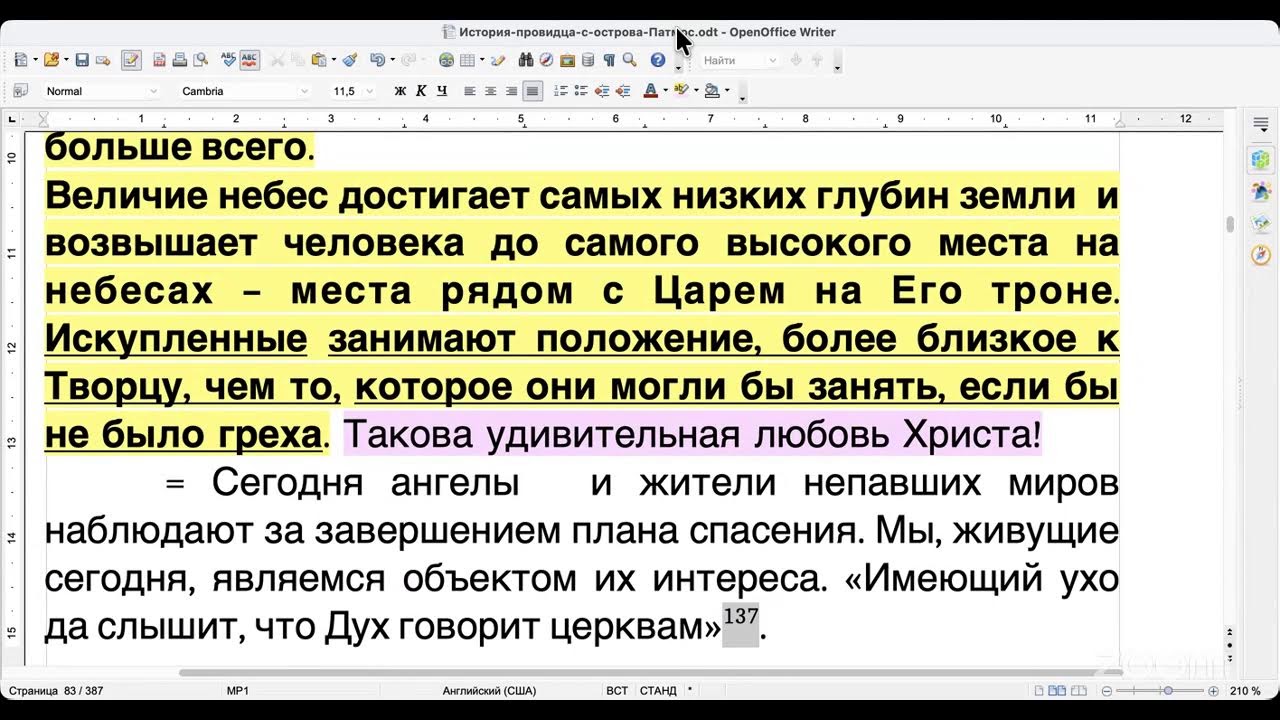Click the Open file folder icon
The width and height of the screenshot is (1280, 720).
[51, 60]
